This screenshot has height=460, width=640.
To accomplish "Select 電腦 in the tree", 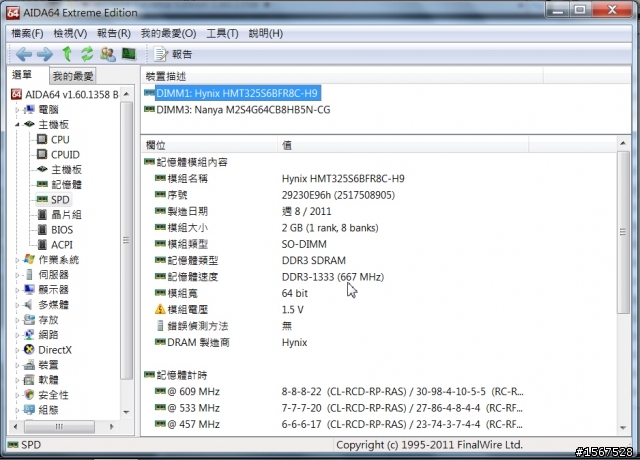I will tap(49, 109).
